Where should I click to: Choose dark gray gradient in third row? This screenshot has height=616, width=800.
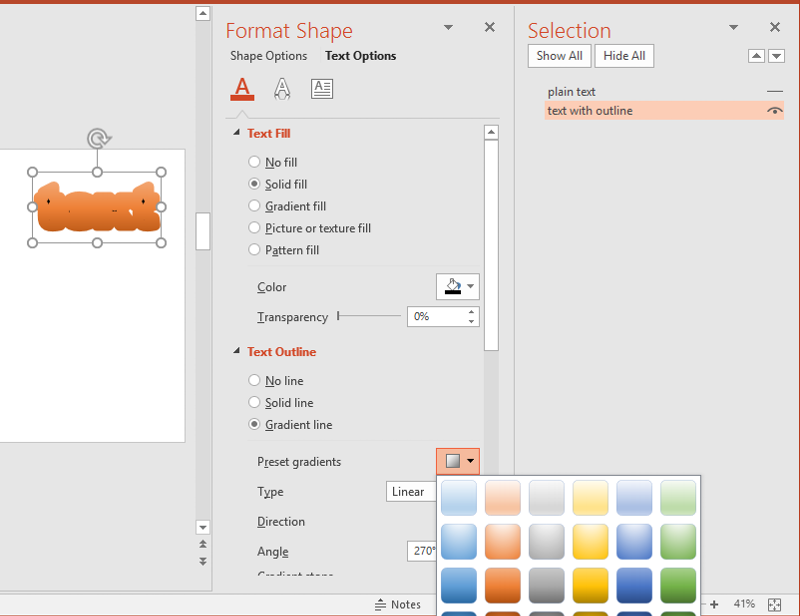pyautogui.click(x=546, y=585)
